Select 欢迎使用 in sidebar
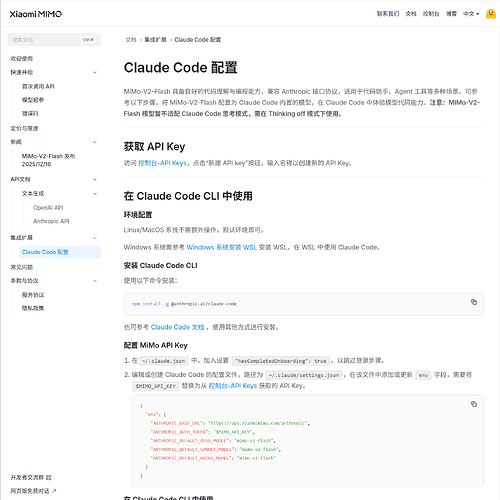 click(21, 59)
